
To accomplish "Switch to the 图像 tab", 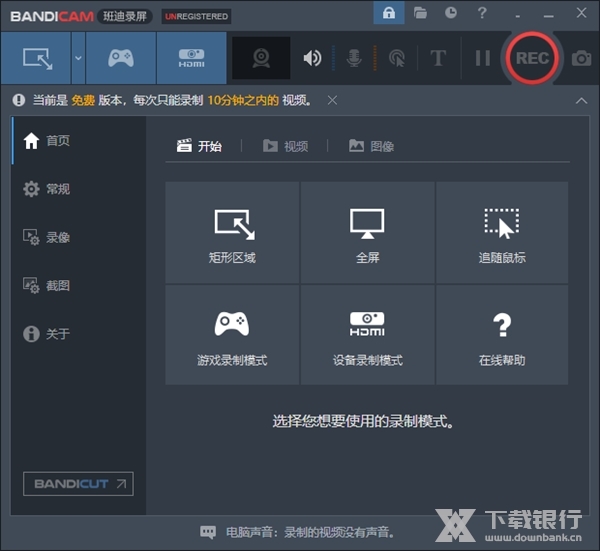I will [x=372, y=146].
